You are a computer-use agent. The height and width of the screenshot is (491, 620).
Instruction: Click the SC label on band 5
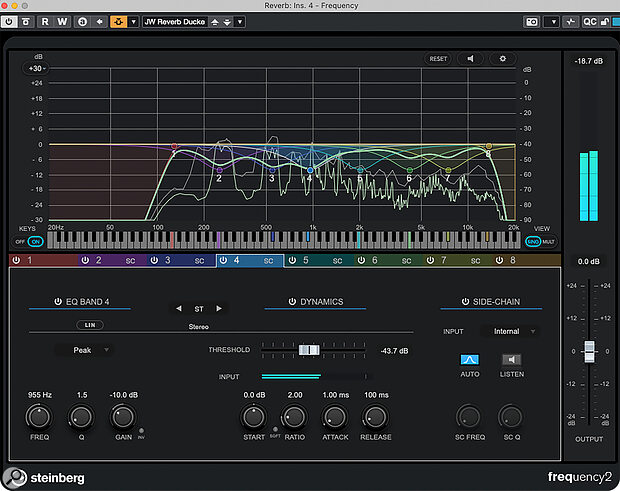coord(337,261)
